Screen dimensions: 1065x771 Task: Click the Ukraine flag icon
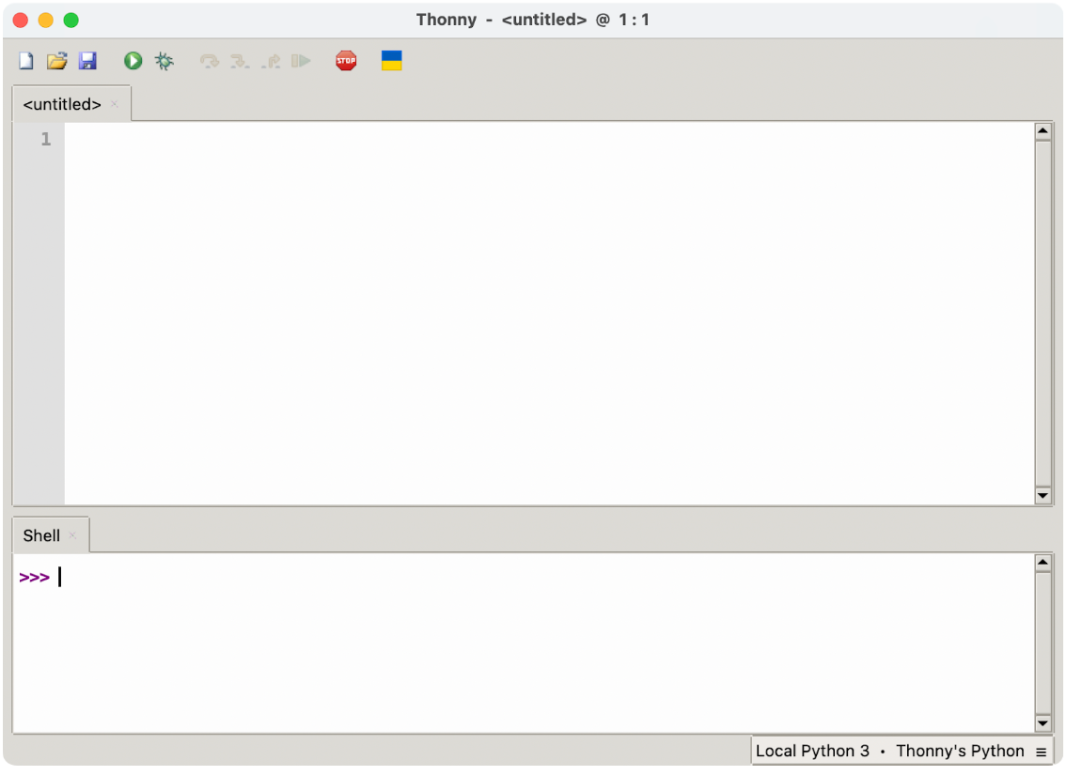(392, 60)
